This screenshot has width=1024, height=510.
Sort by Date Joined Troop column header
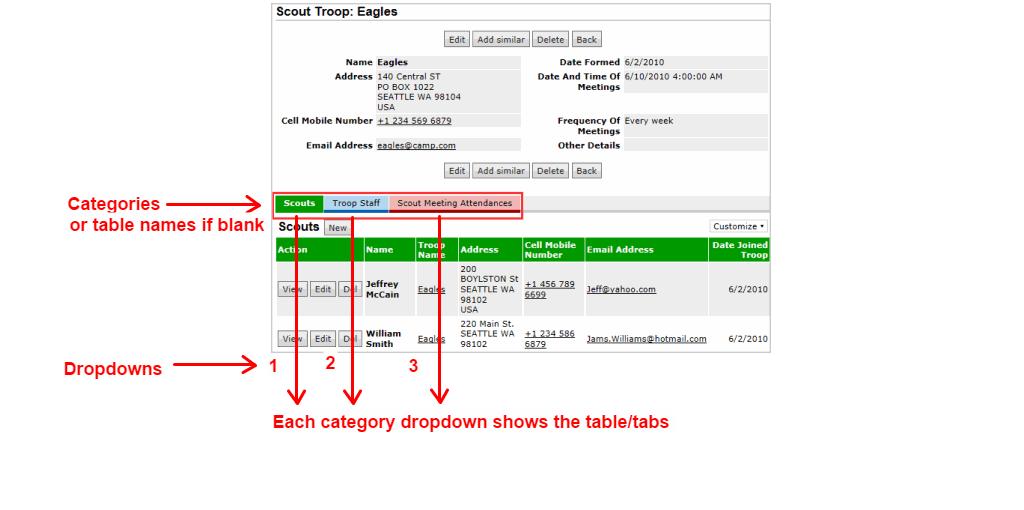click(739, 250)
